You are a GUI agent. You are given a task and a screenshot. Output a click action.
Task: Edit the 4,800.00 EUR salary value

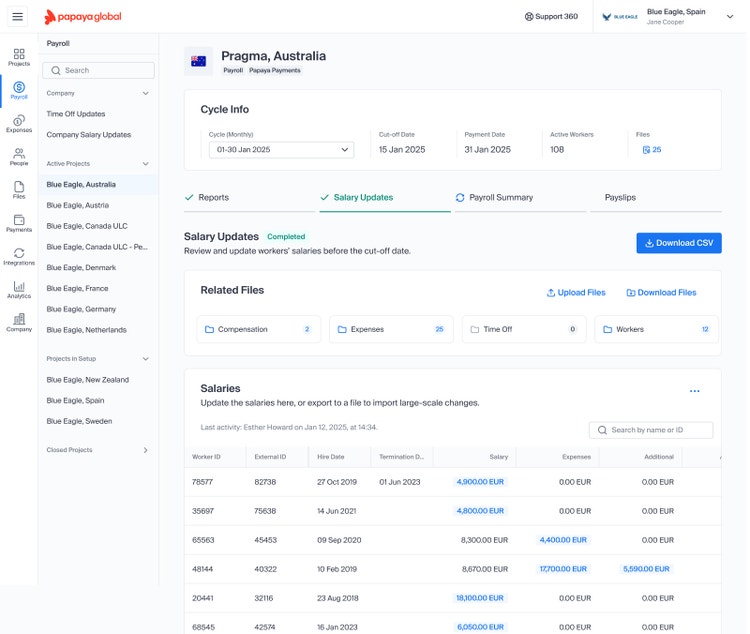tap(480, 511)
